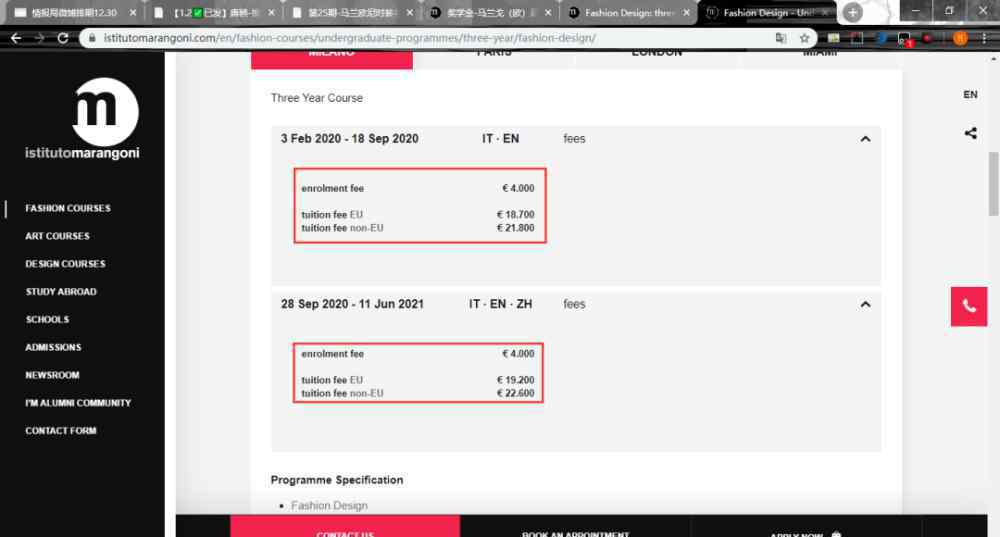The width and height of the screenshot is (1000, 537).
Task: Click the 'Programme Specification' heading
Action: pos(337,480)
